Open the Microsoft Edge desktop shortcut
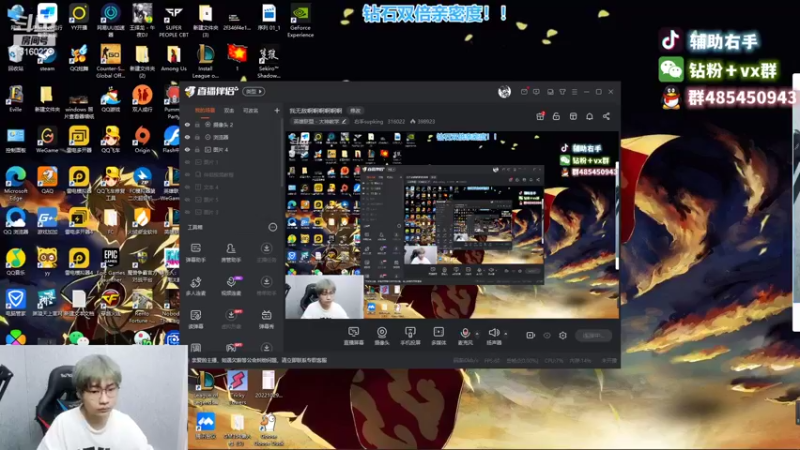800x450 pixels. [15, 183]
